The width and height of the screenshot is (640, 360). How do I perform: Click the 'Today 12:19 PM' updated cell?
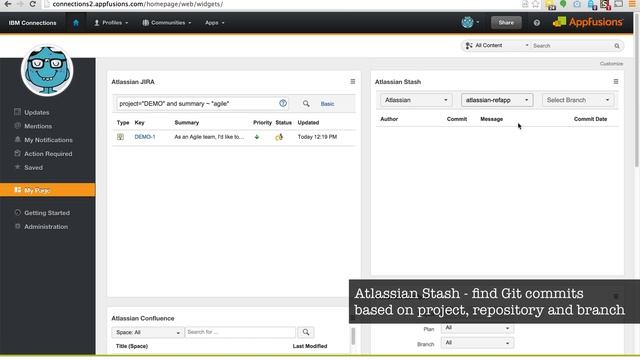[317, 137]
